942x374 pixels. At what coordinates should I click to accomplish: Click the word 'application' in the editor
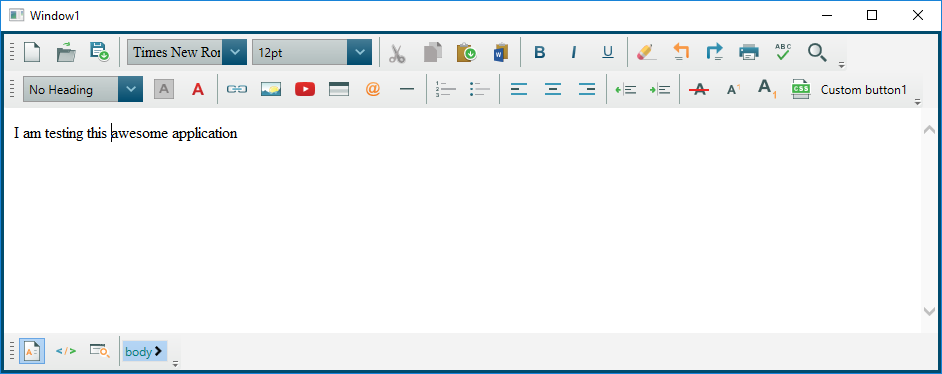205,134
